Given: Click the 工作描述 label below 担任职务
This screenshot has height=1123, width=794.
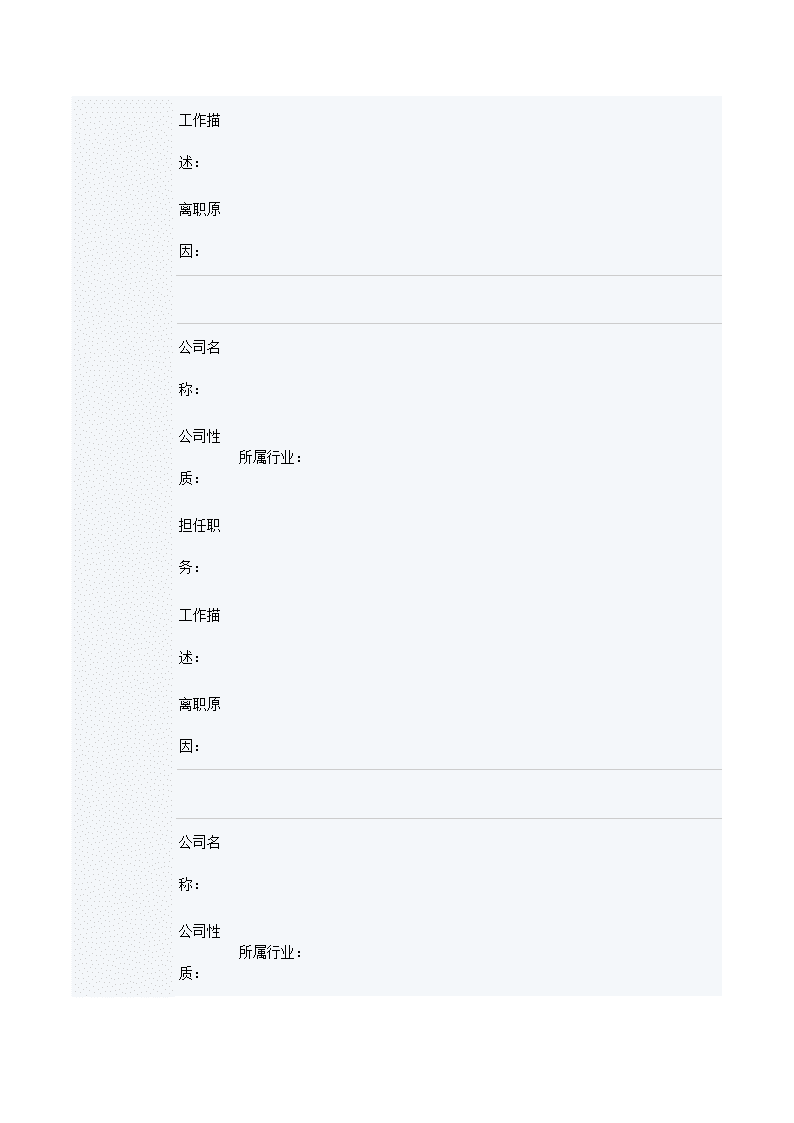Looking at the screenshot, I should (199, 636).
